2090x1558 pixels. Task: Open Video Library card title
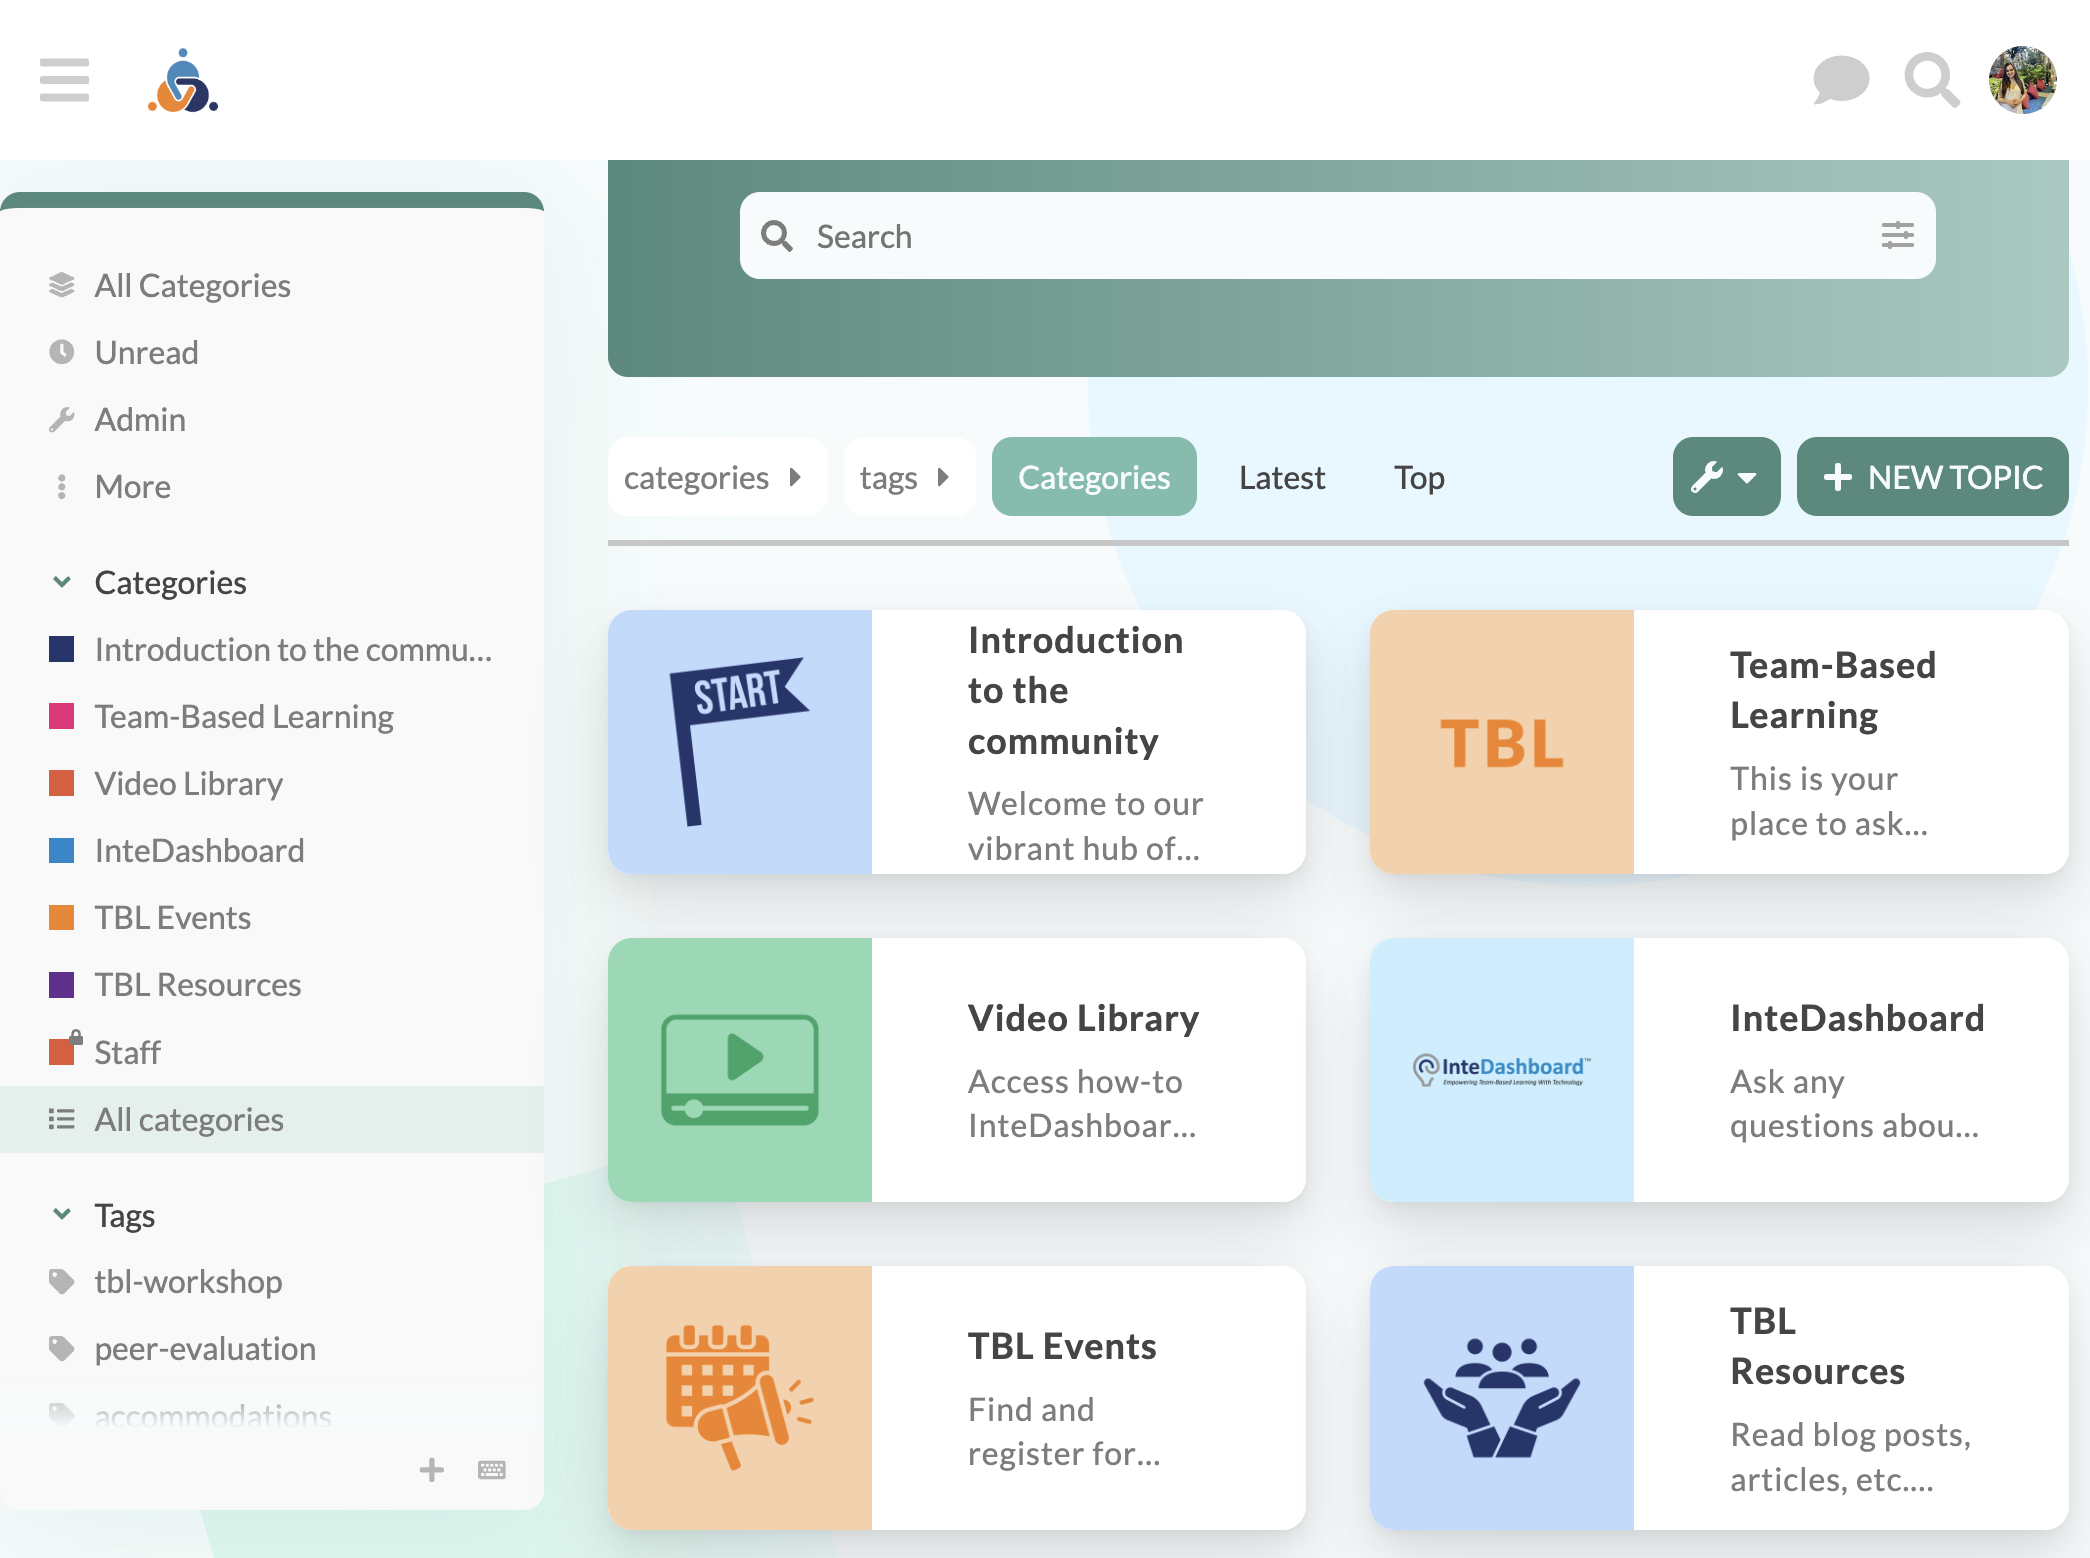1083,1018
